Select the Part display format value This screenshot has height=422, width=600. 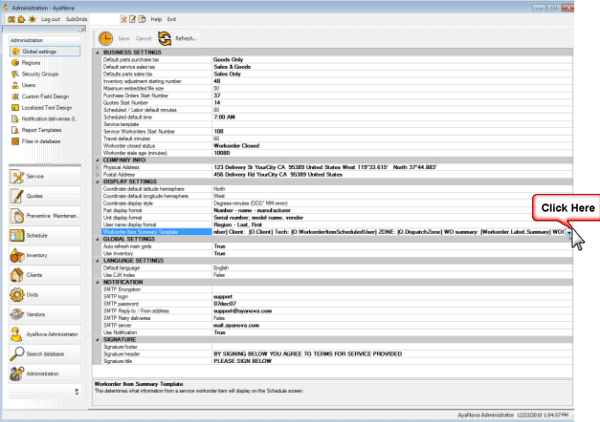[392, 210]
